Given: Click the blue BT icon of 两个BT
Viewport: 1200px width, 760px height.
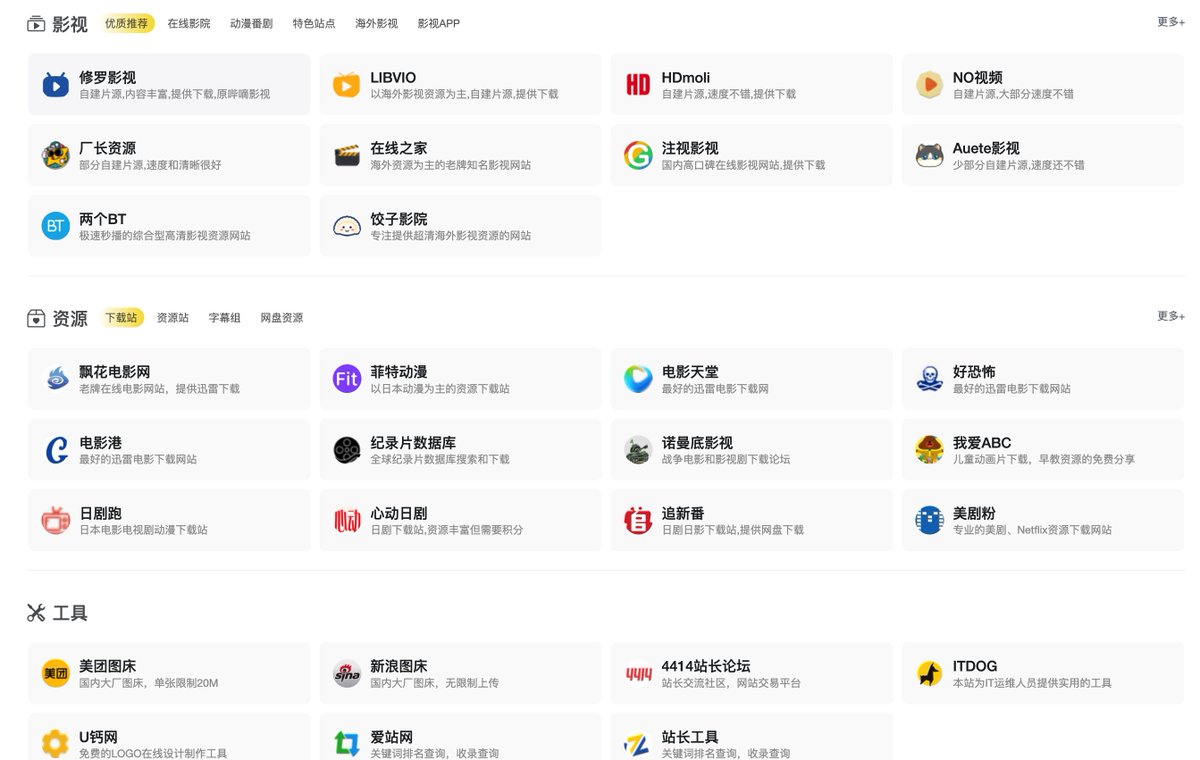Looking at the screenshot, I should pos(55,226).
